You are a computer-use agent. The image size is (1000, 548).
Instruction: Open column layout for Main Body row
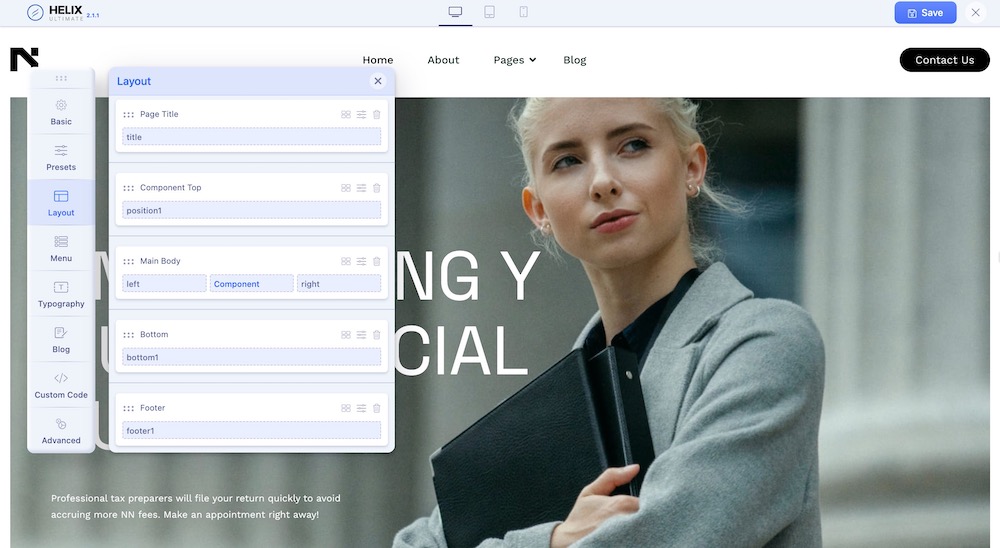pyautogui.click(x=346, y=262)
